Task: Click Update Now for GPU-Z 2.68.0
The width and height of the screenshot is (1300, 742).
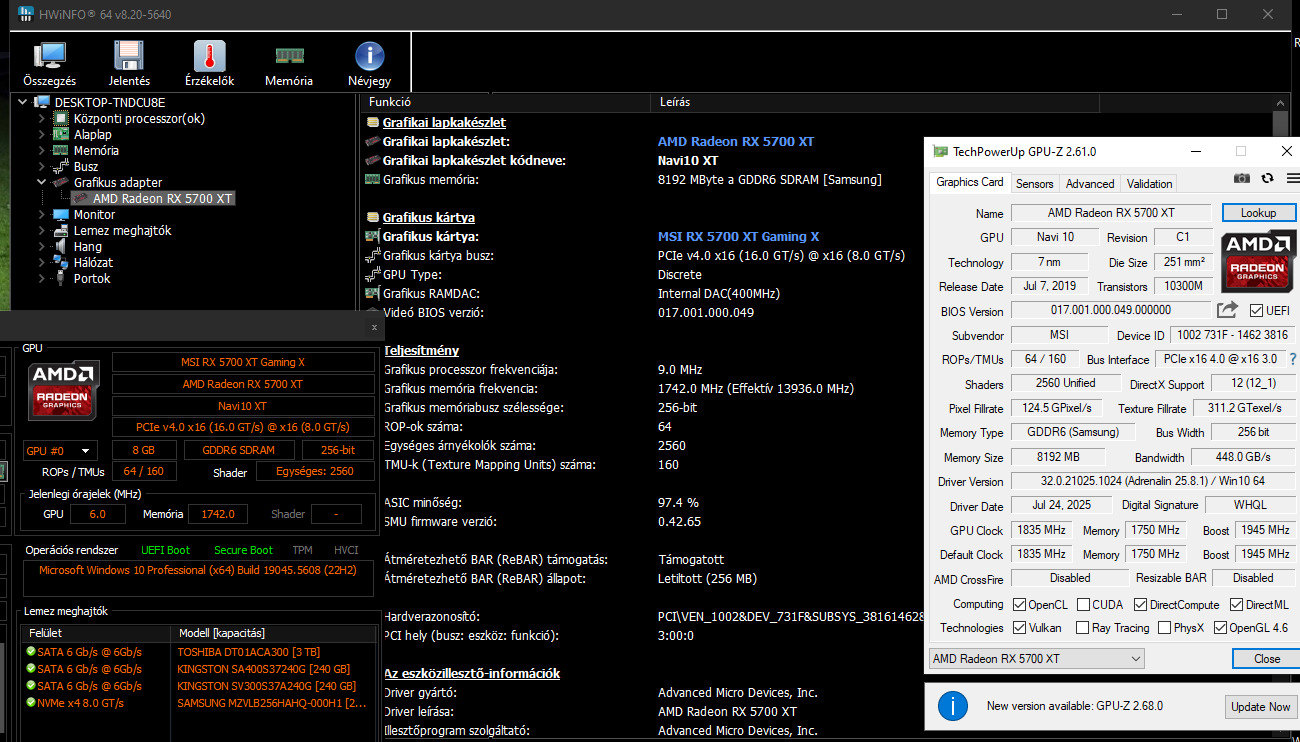Action: pyautogui.click(x=1261, y=707)
